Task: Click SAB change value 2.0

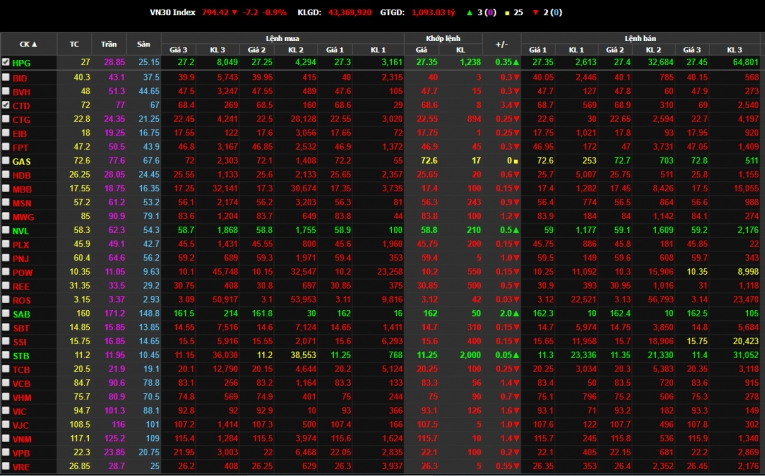Action: [505, 314]
